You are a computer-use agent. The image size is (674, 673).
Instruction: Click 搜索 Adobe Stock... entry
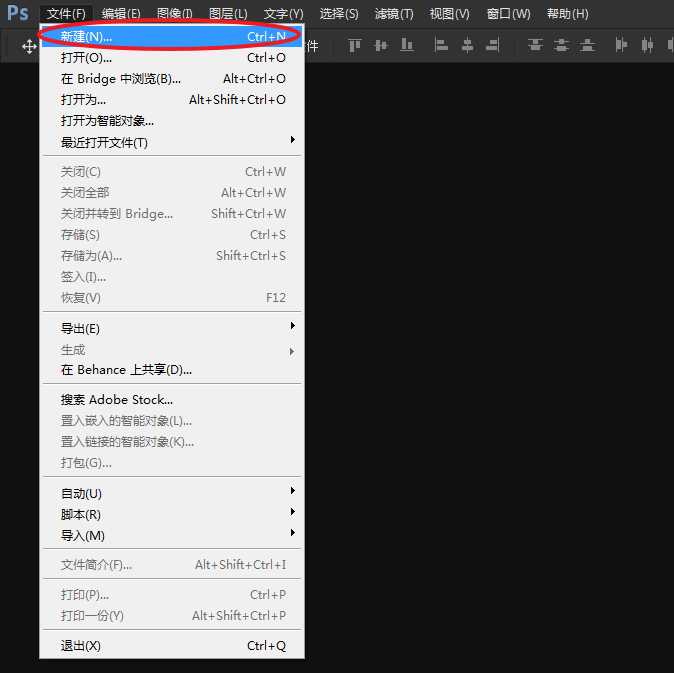[117, 399]
